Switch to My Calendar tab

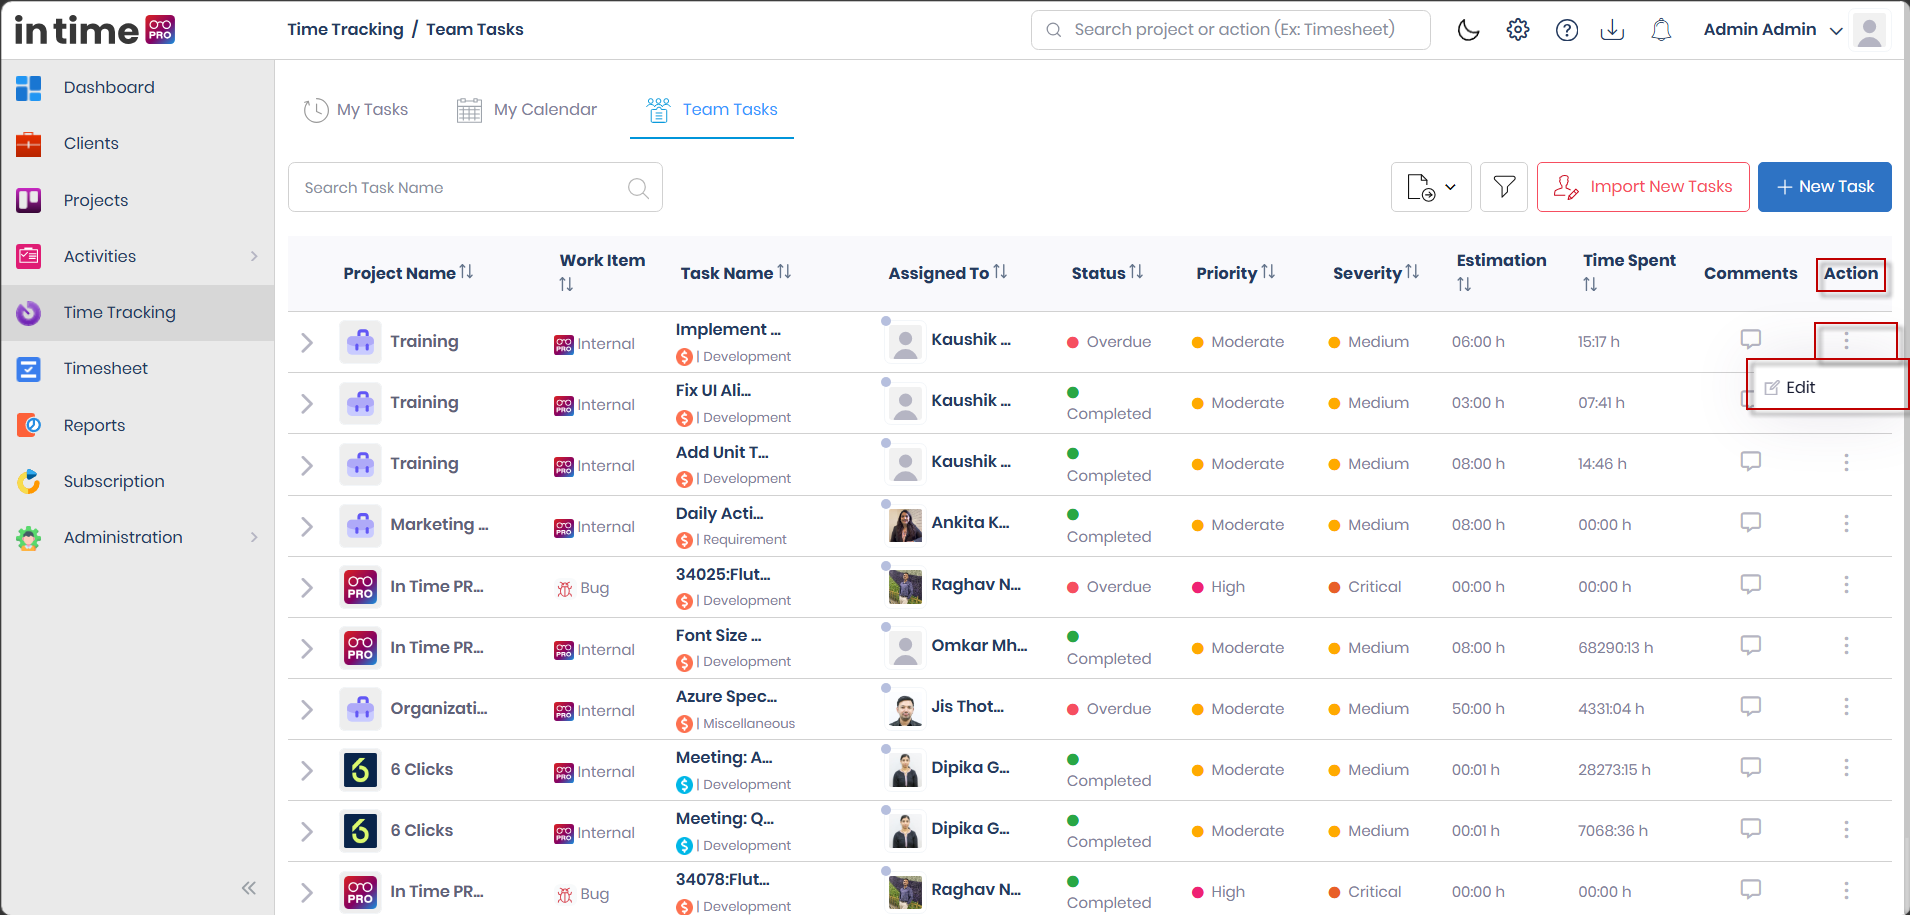(526, 110)
